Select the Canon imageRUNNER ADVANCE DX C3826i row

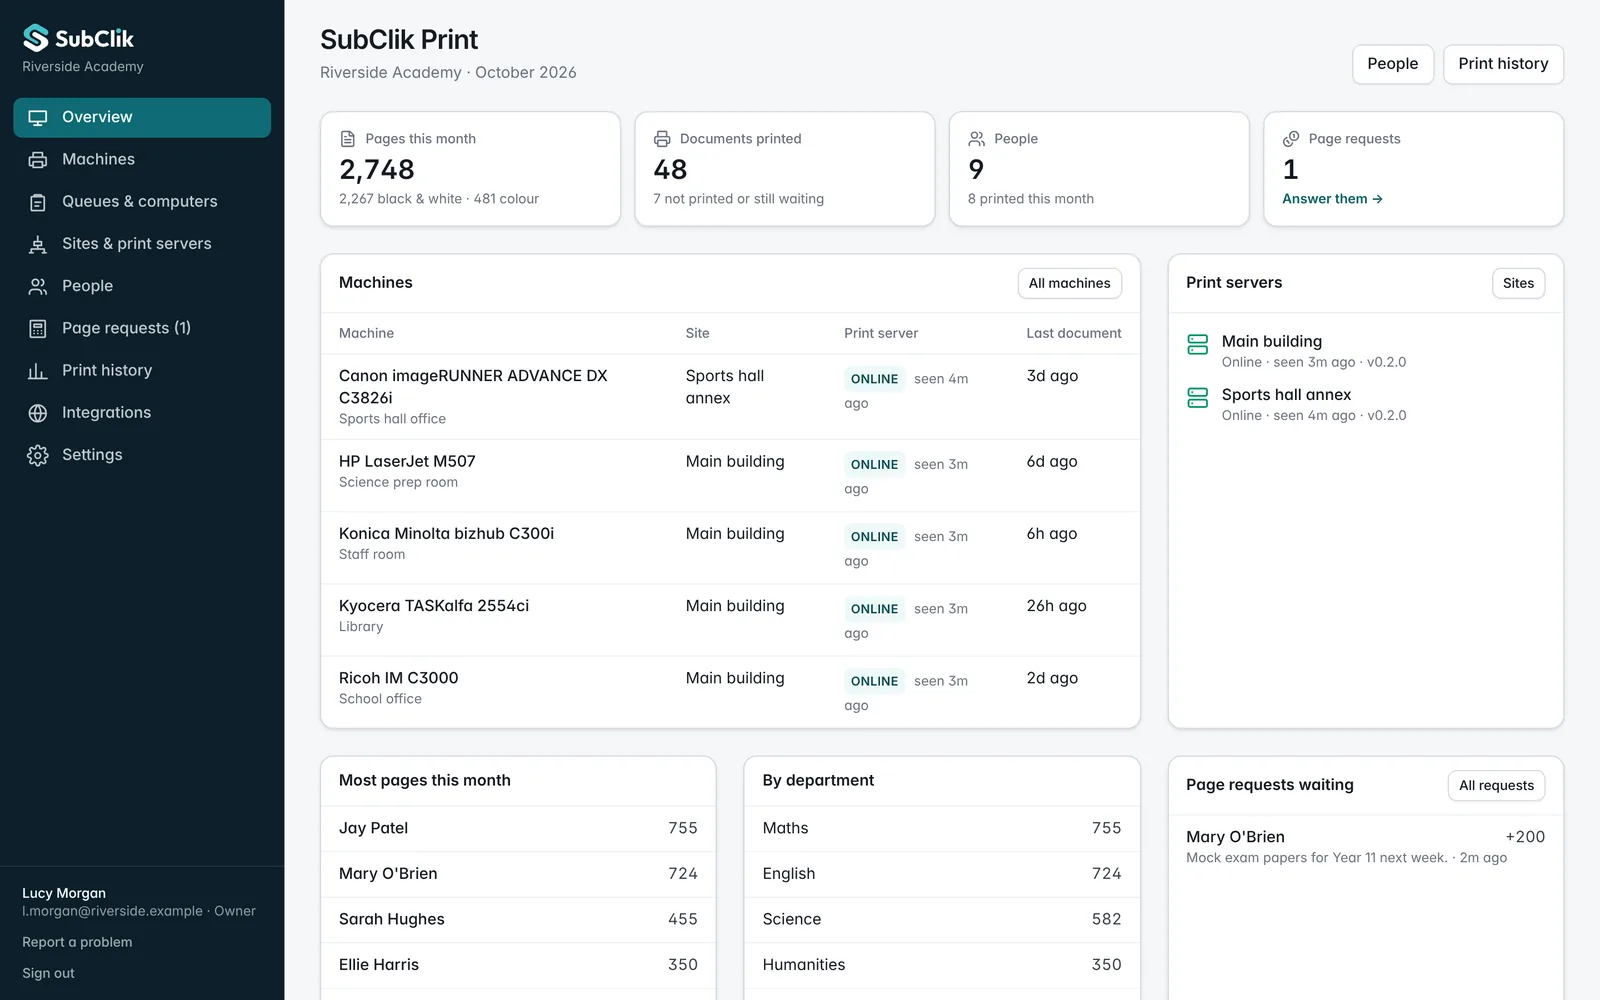coord(730,397)
